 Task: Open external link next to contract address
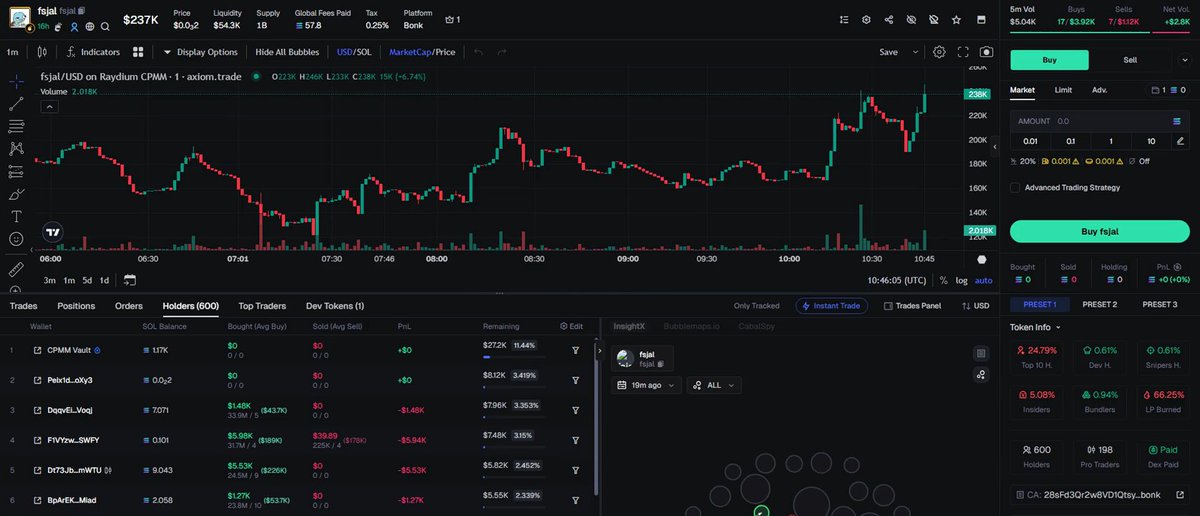1182,494
